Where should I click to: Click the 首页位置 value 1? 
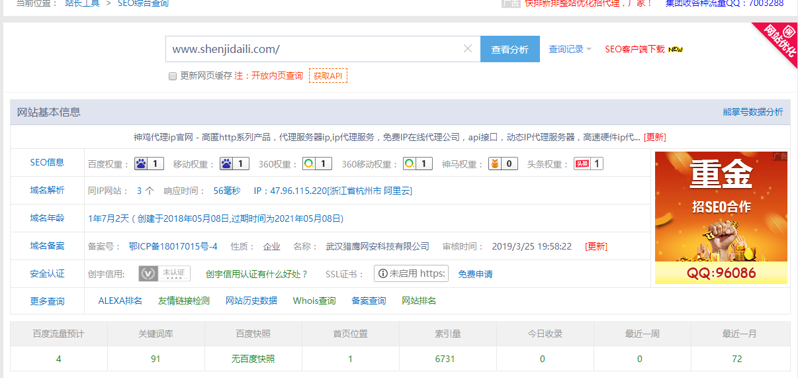coord(350,359)
